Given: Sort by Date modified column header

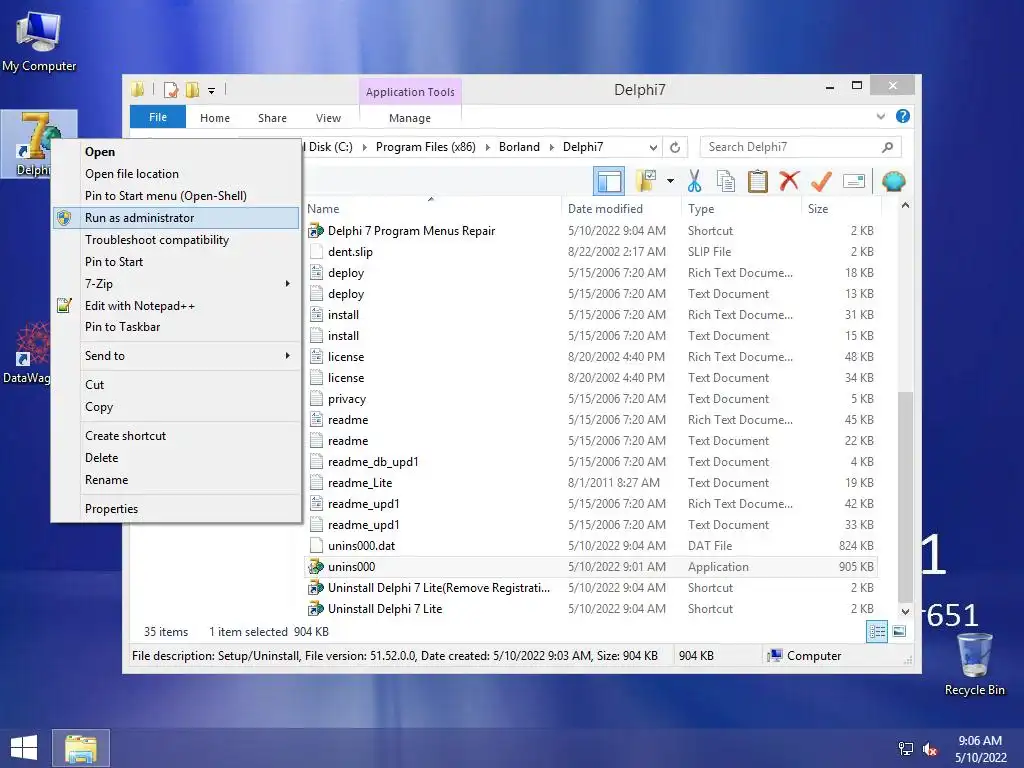Looking at the screenshot, I should coord(621,209).
